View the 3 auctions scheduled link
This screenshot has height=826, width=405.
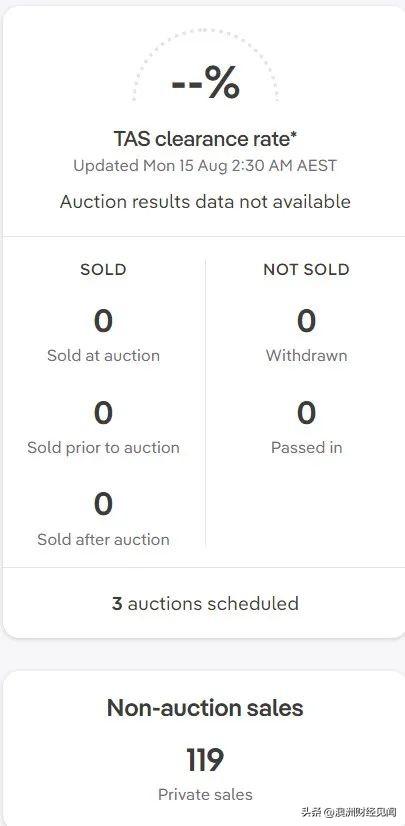tap(205, 603)
